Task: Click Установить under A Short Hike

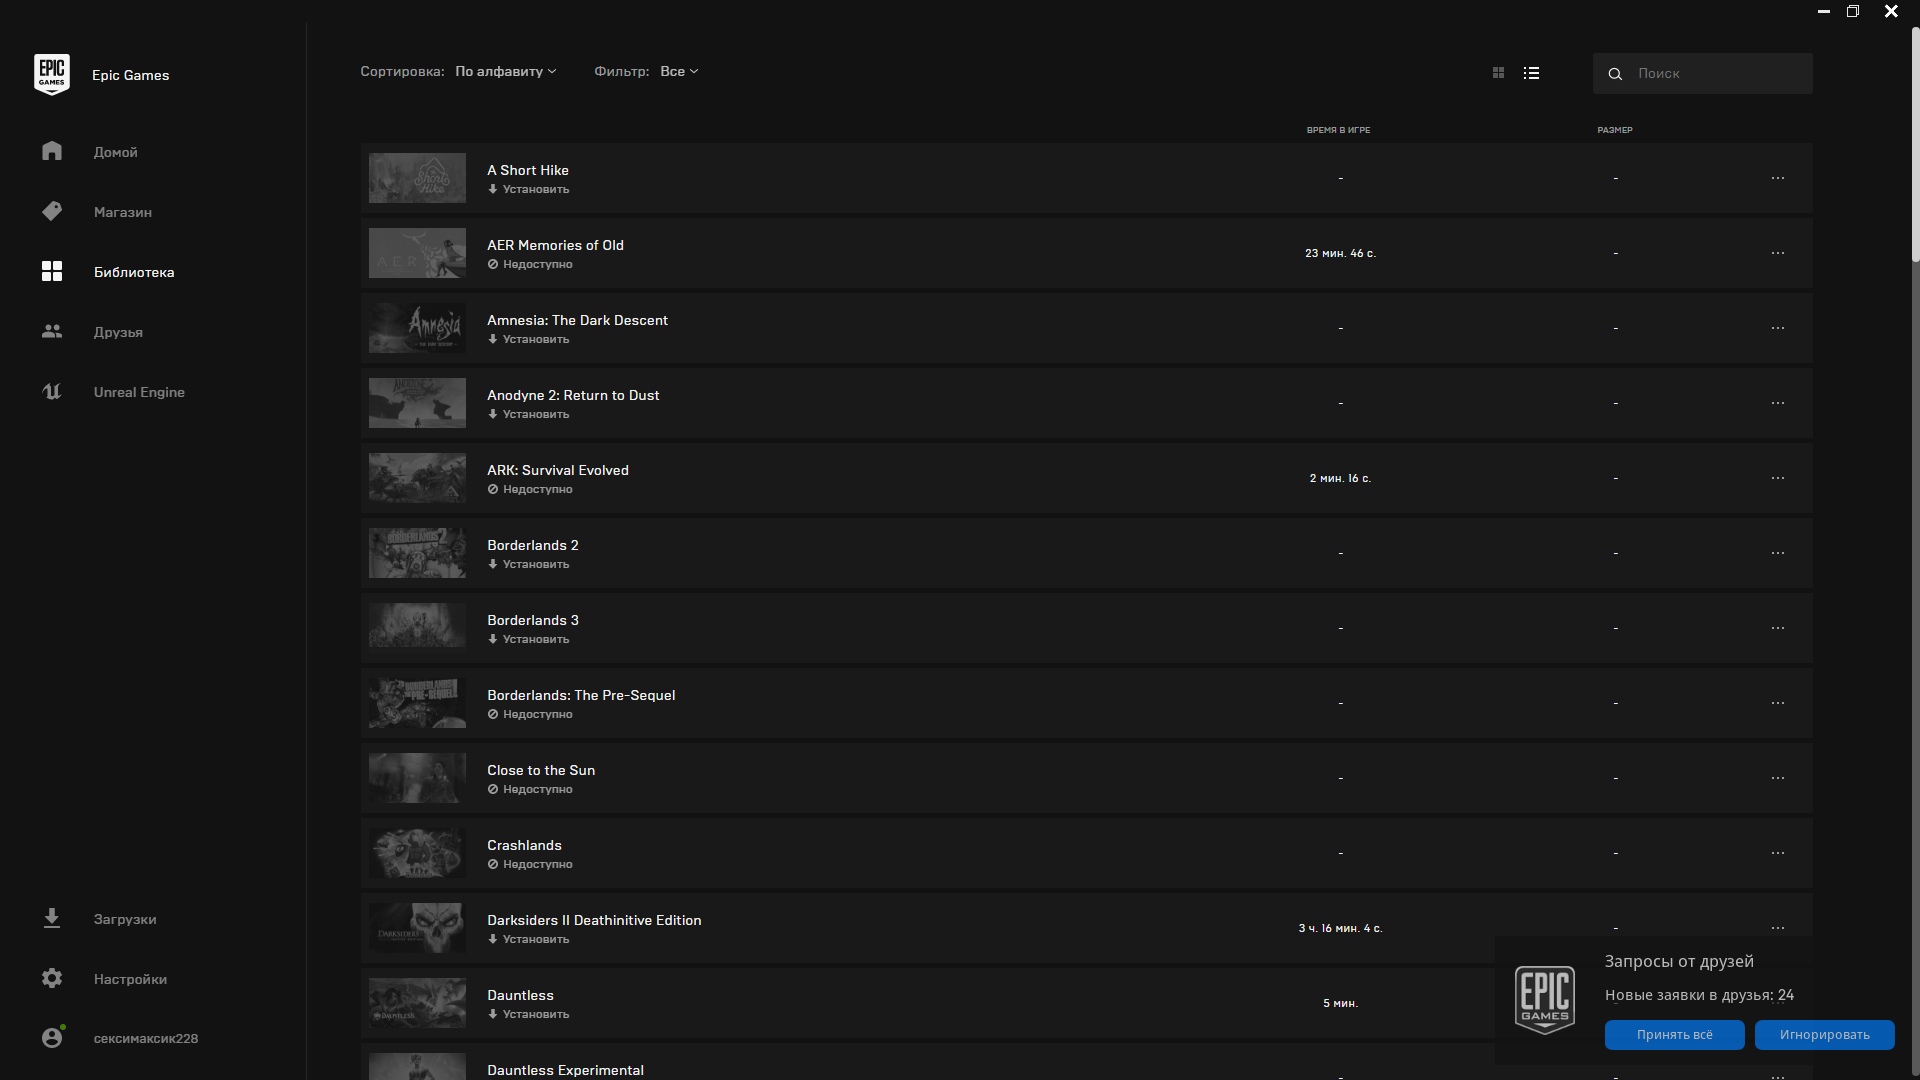Action: (529, 189)
